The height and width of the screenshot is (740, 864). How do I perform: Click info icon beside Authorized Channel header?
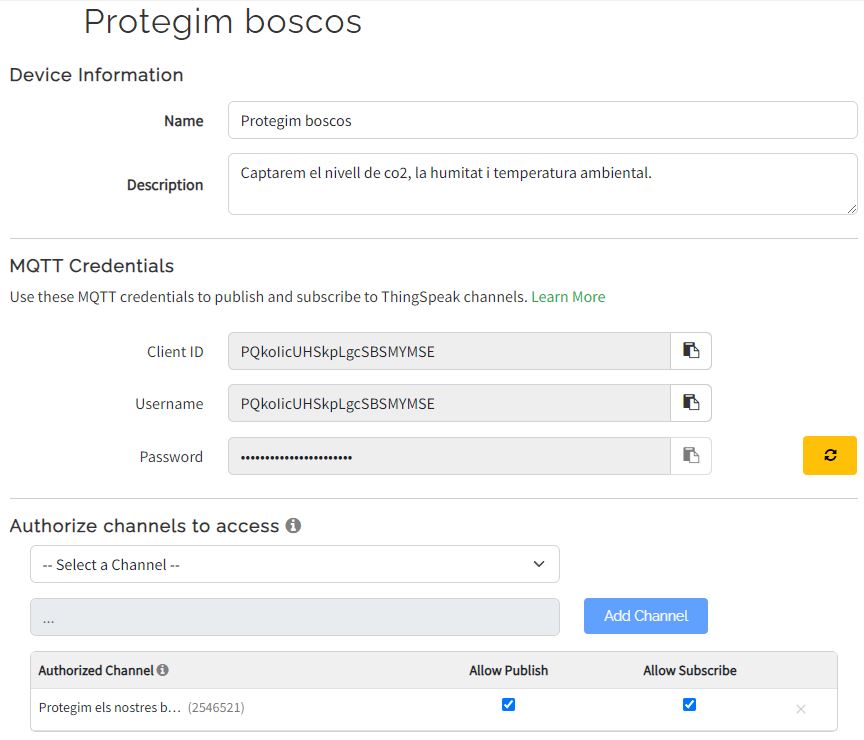pyautogui.click(x=163, y=670)
